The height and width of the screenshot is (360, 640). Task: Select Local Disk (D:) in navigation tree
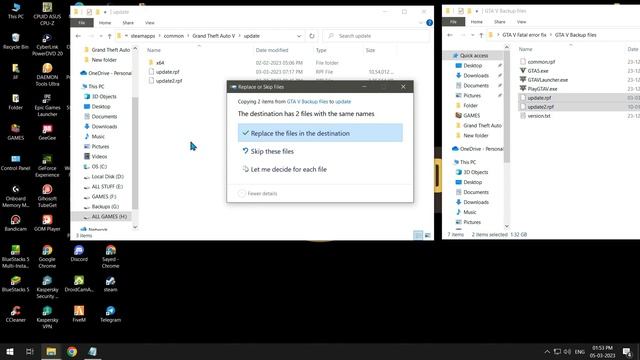click(x=107, y=177)
